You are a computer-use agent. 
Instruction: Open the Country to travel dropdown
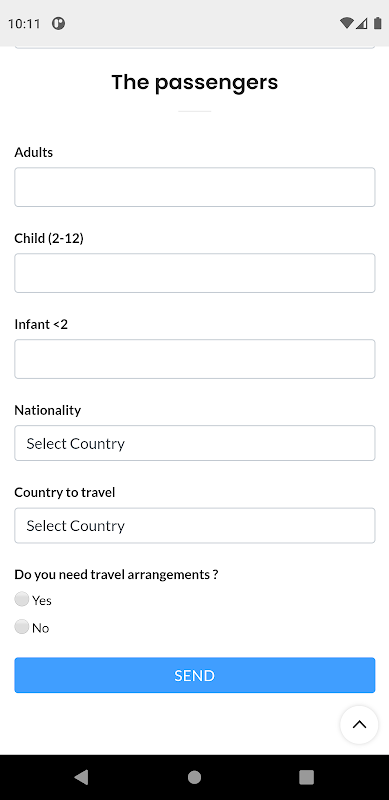[194, 525]
